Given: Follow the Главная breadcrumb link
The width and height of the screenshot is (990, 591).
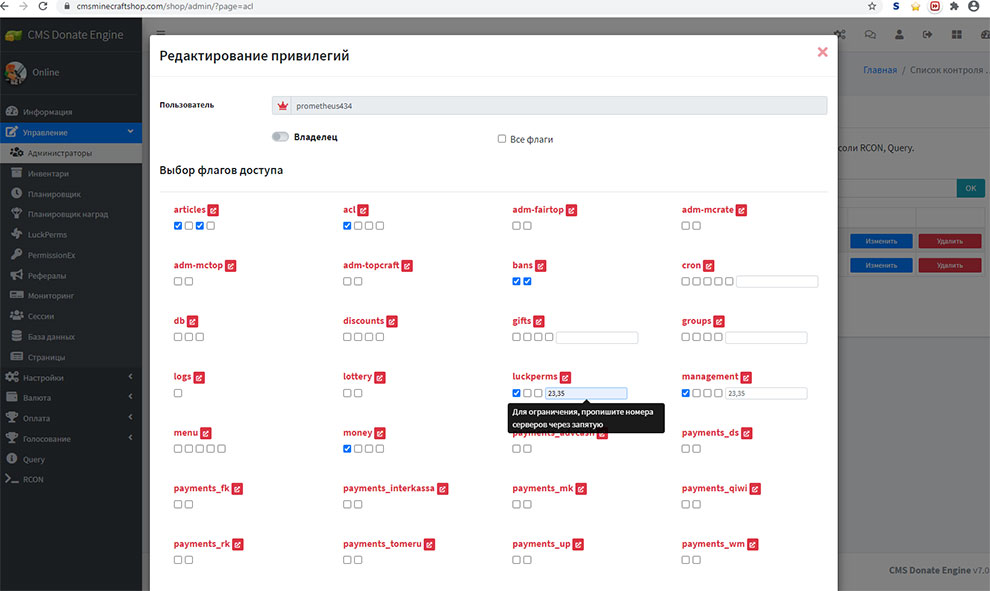Looking at the screenshot, I should click(879, 71).
